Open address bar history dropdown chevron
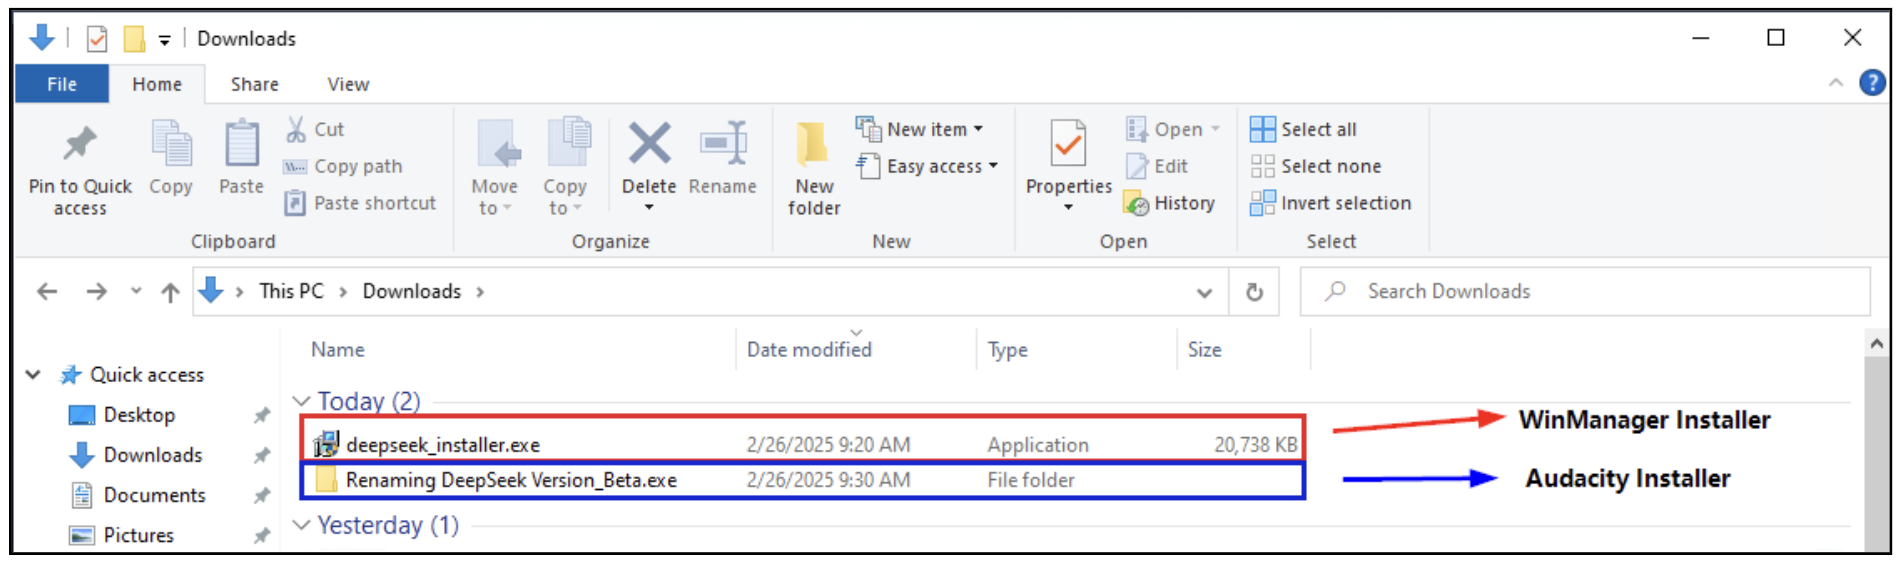1900x564 pixels. pyautogui.click(x=1204, y=292)
